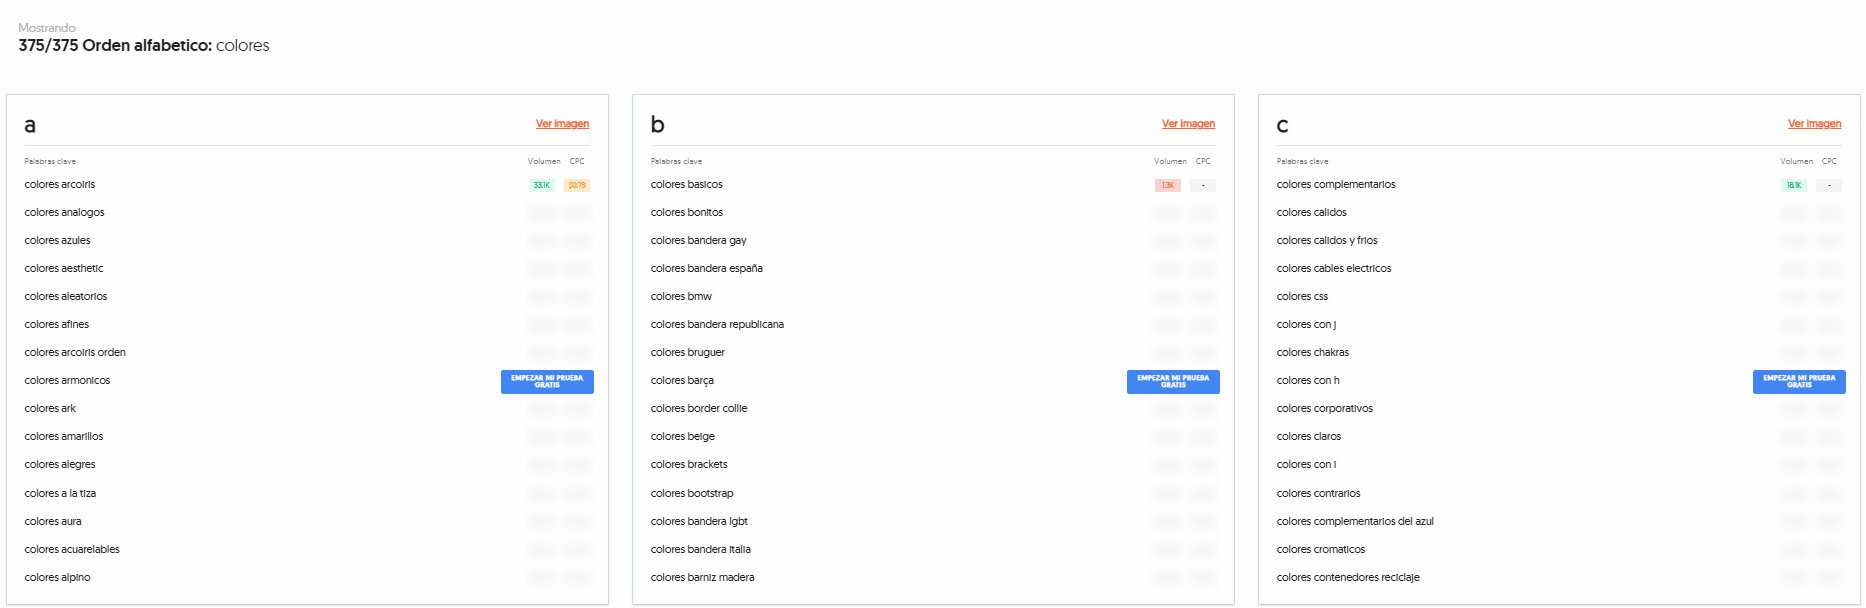The height and width of the screenshot is (608, 1866).
Task: Select keyword 'colores arcoiris'
Action: click(x=60, y=185)
